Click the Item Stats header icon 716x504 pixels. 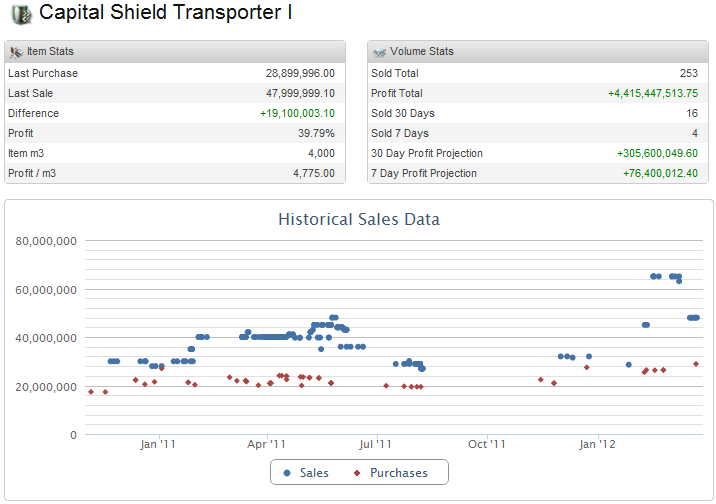(16, 51)
